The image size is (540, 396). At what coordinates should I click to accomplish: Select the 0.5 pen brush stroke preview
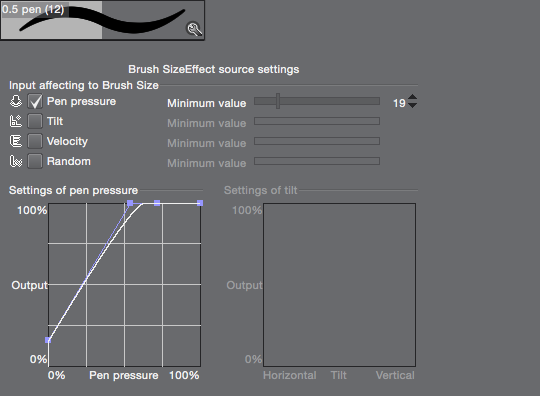(102, 20)
